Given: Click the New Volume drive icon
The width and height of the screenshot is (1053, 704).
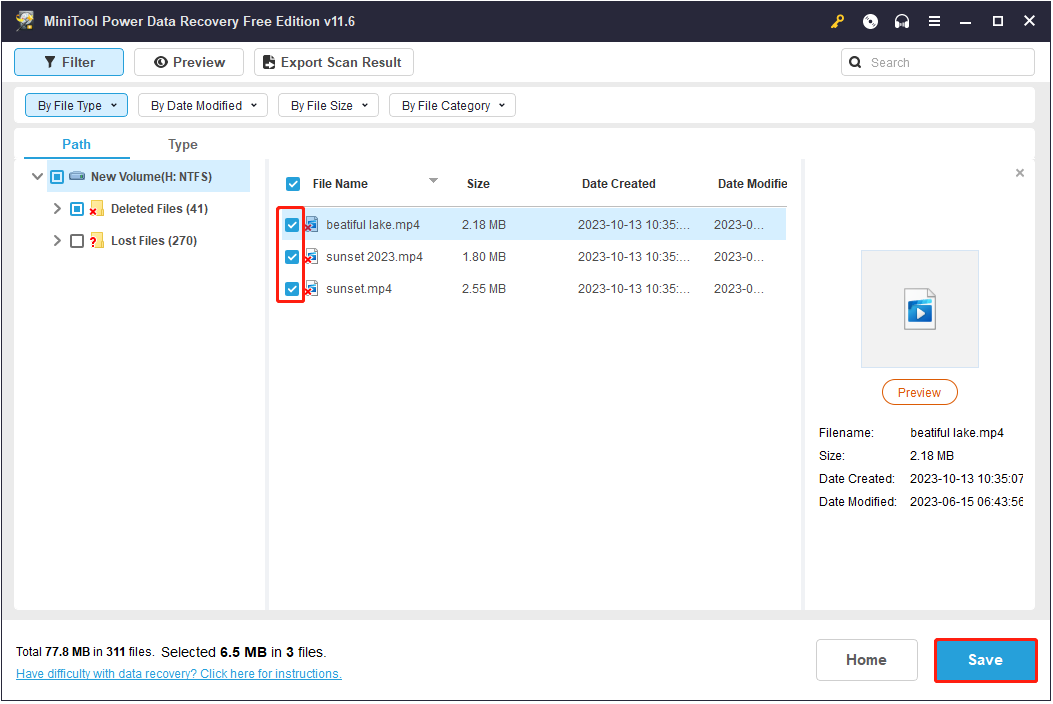Looking at the screenshot, I should [77, 176].
